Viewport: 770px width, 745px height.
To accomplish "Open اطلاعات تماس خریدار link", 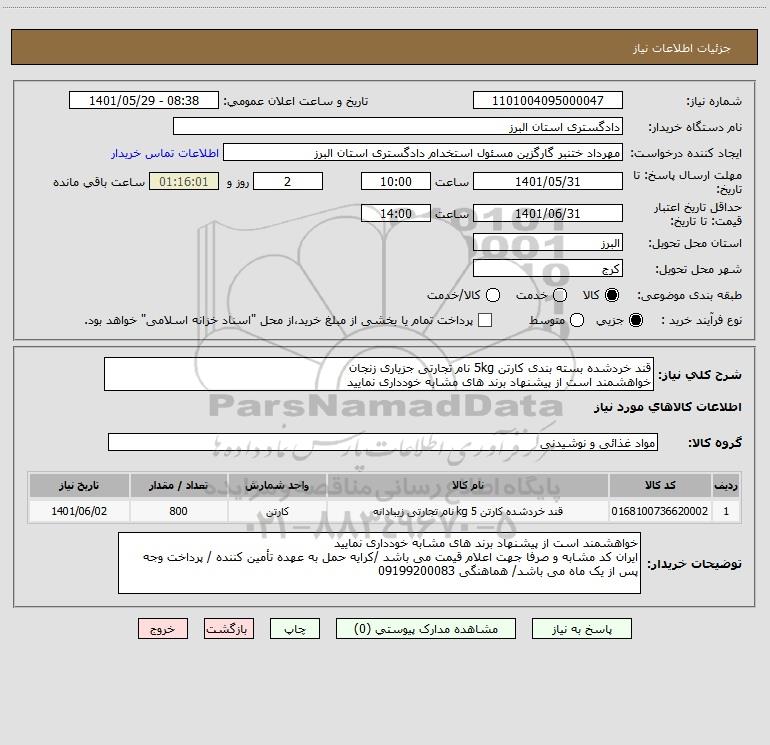I will pos(165,153).
